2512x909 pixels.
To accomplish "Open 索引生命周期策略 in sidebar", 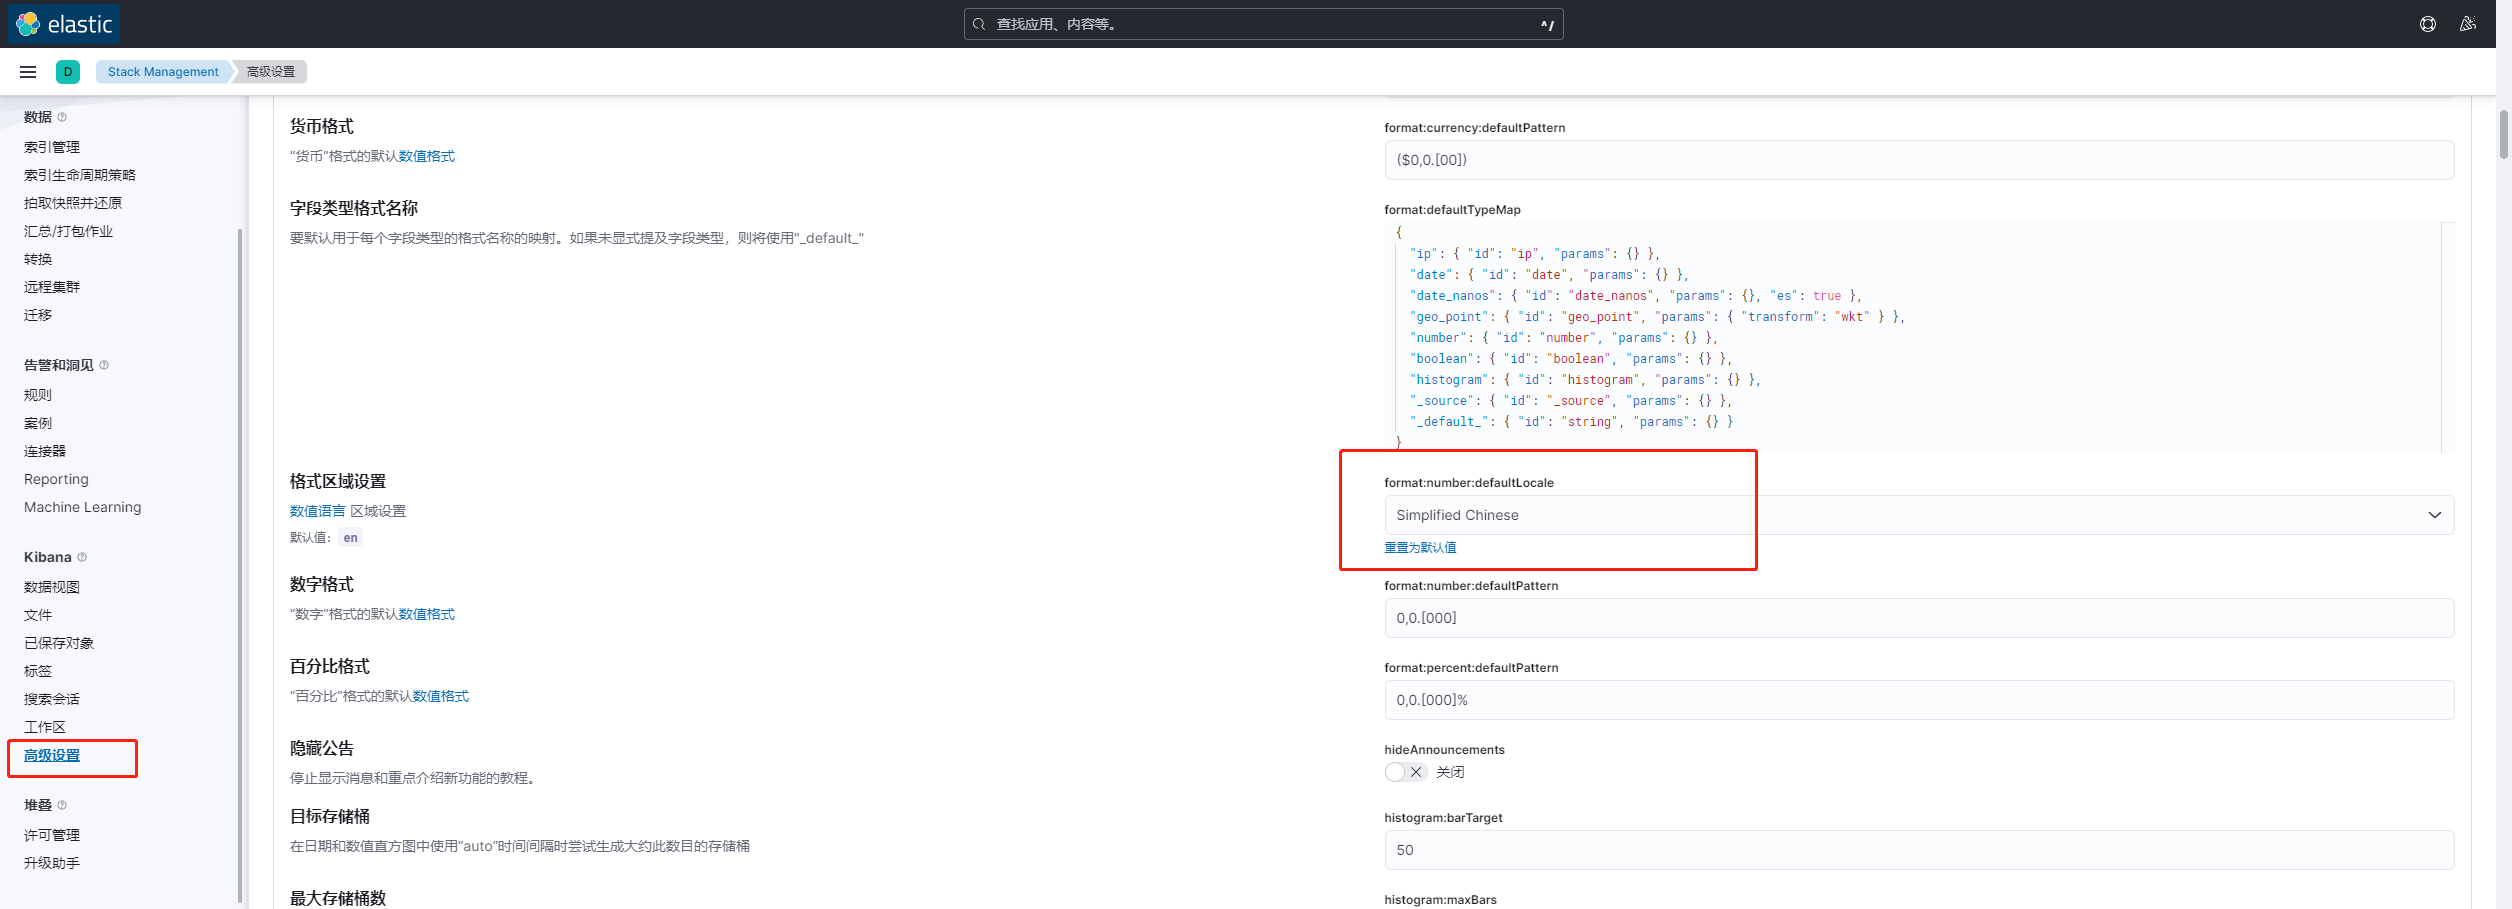I will click(x=80, y=175).
